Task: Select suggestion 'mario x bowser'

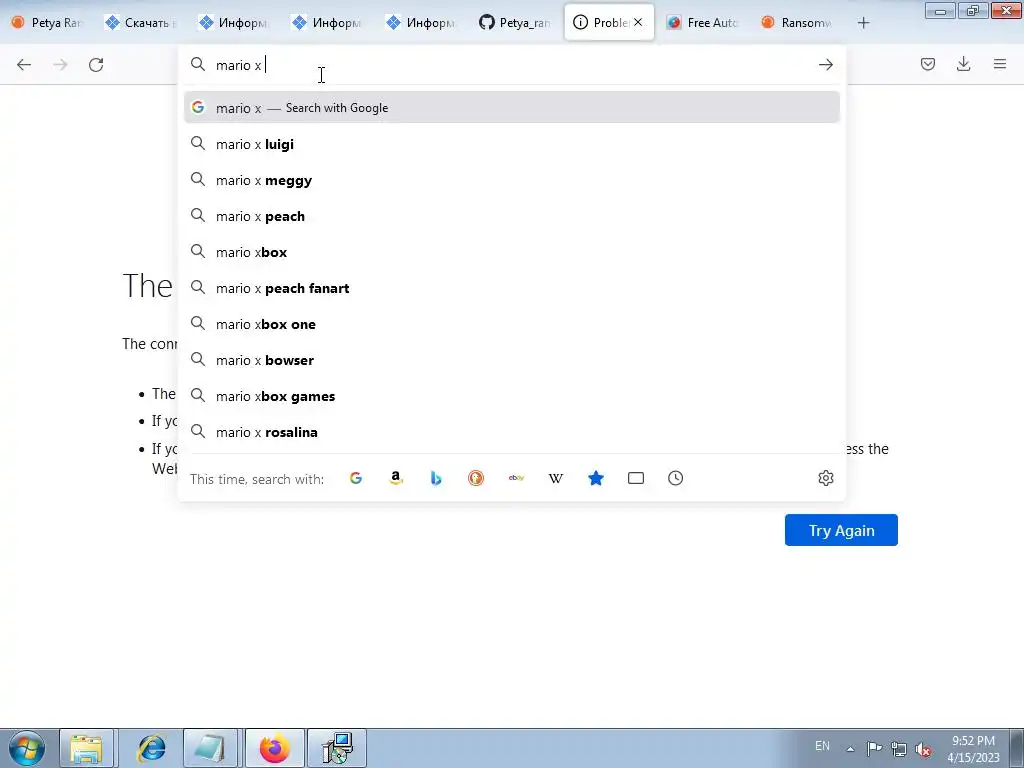Action: 512,360
